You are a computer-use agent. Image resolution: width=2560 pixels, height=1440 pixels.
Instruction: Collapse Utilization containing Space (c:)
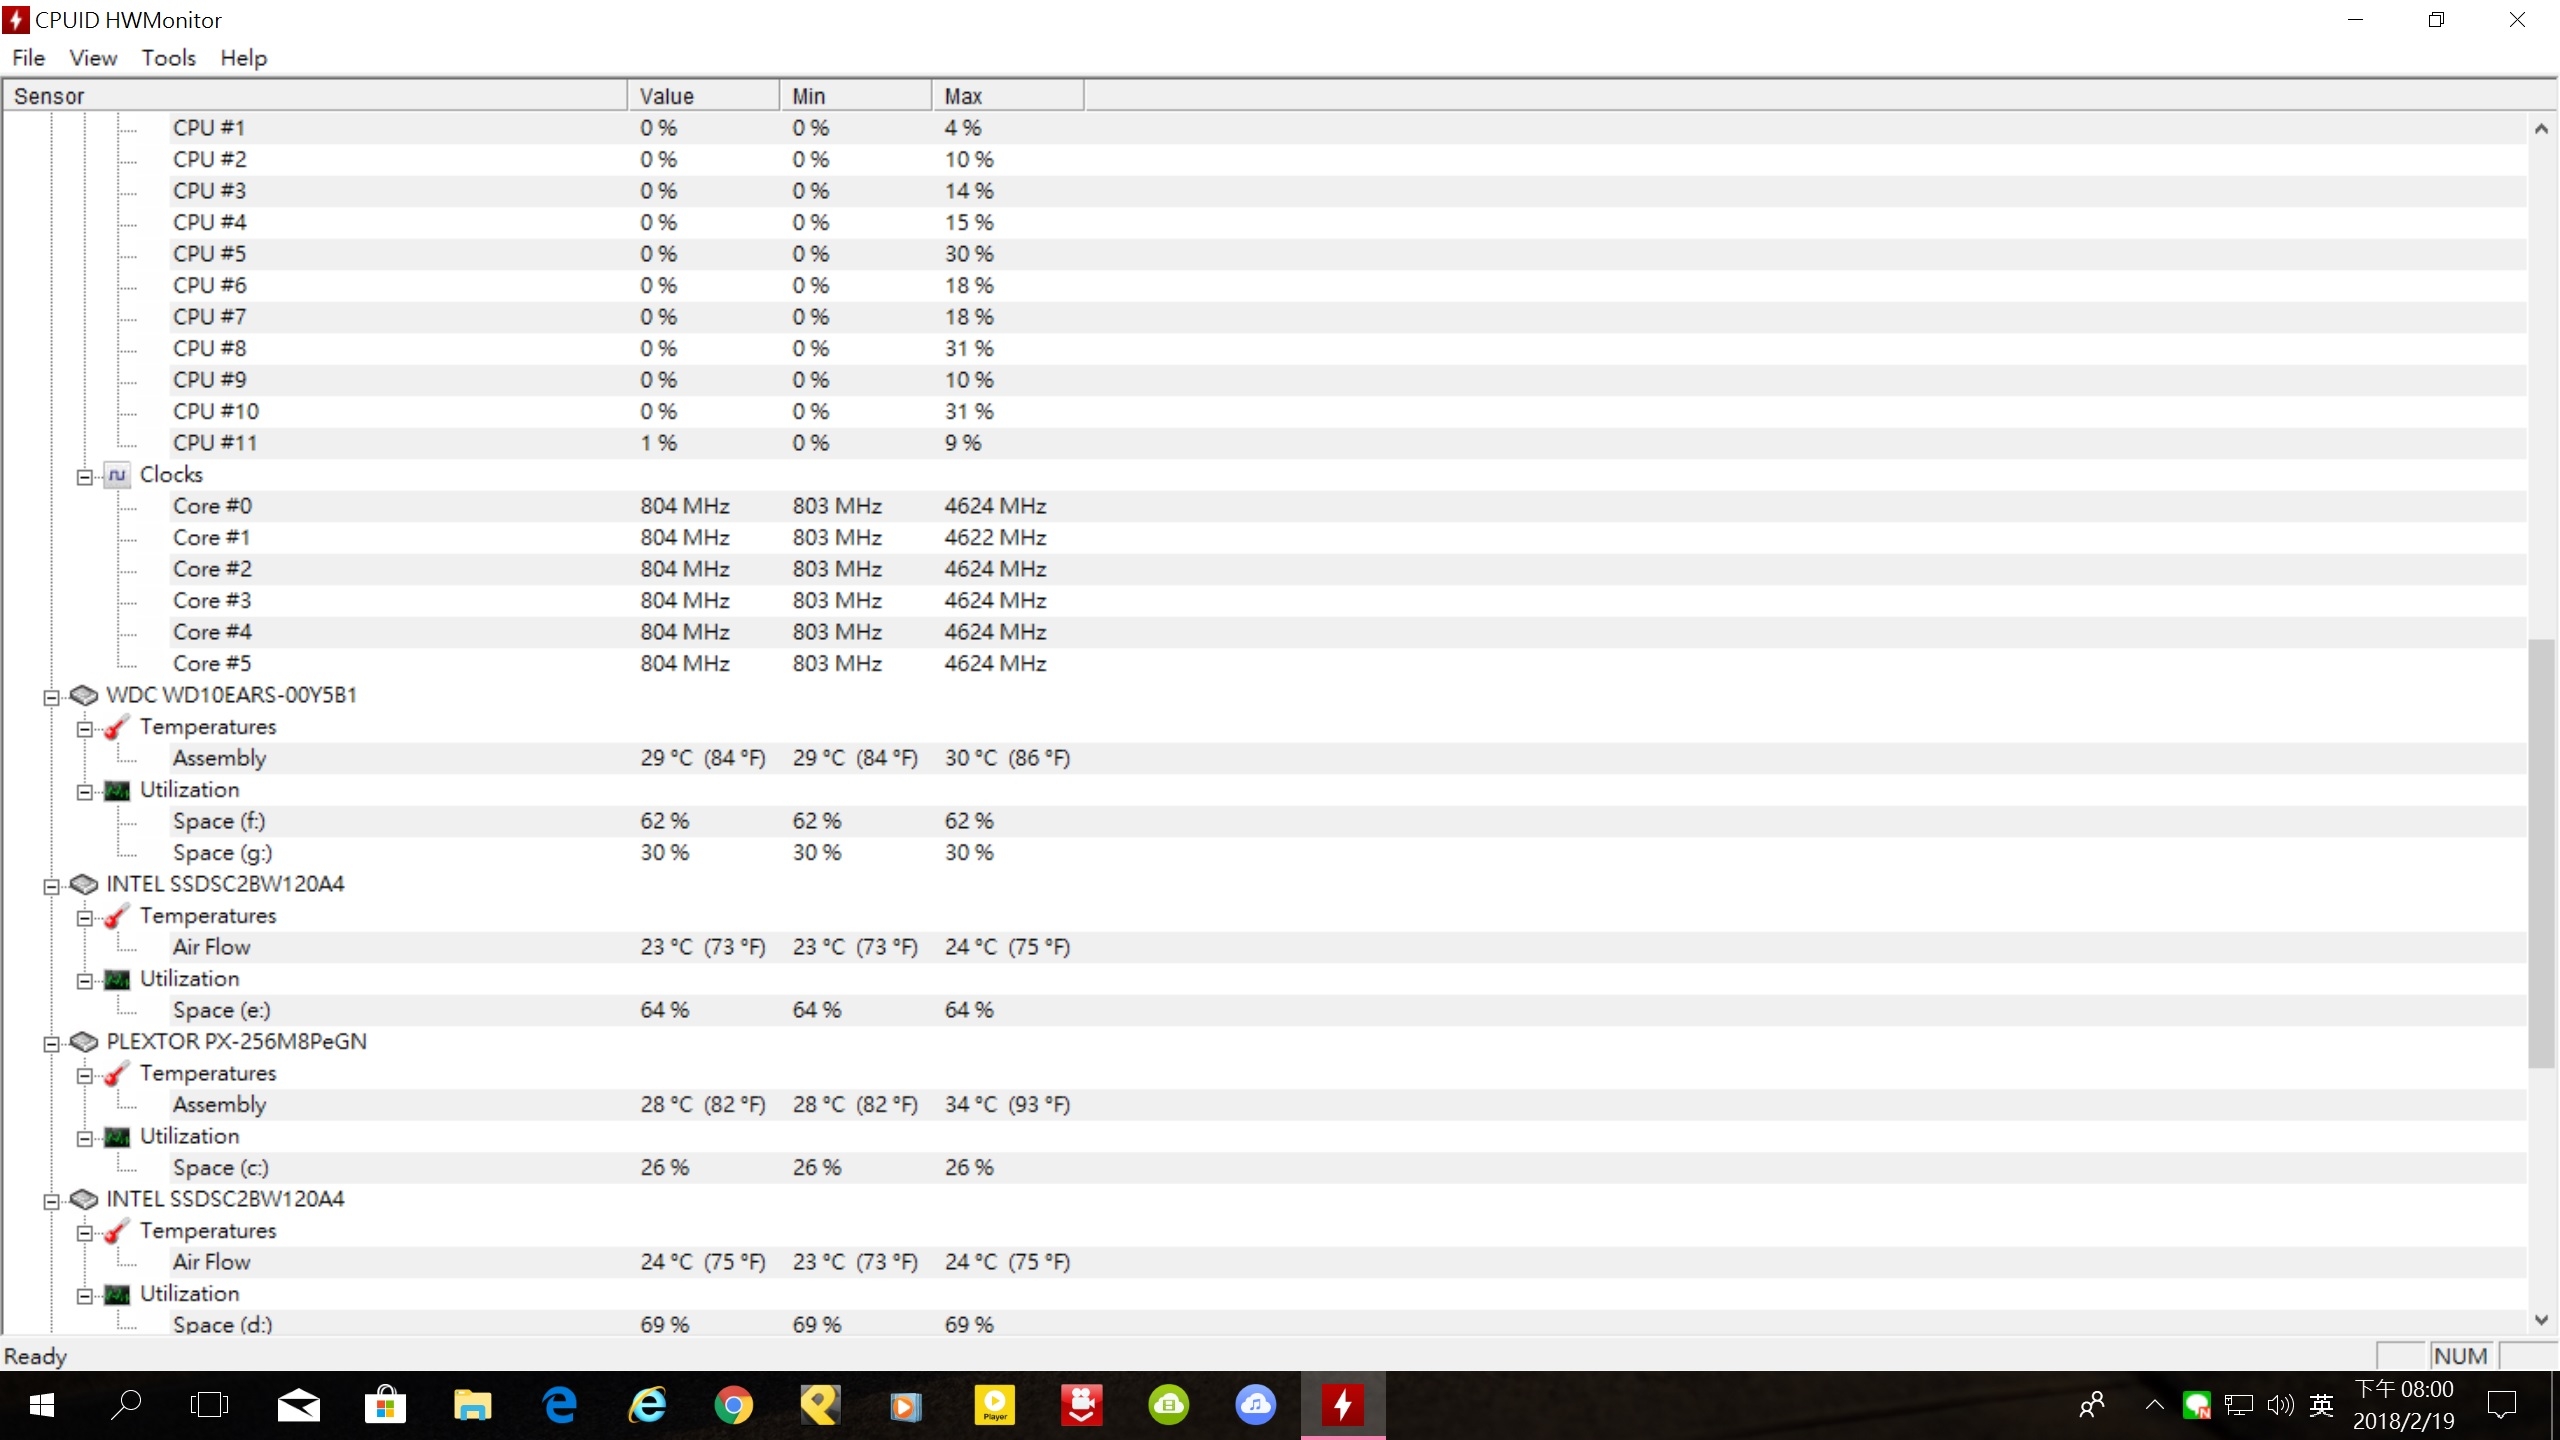(x=85, y=1138)
